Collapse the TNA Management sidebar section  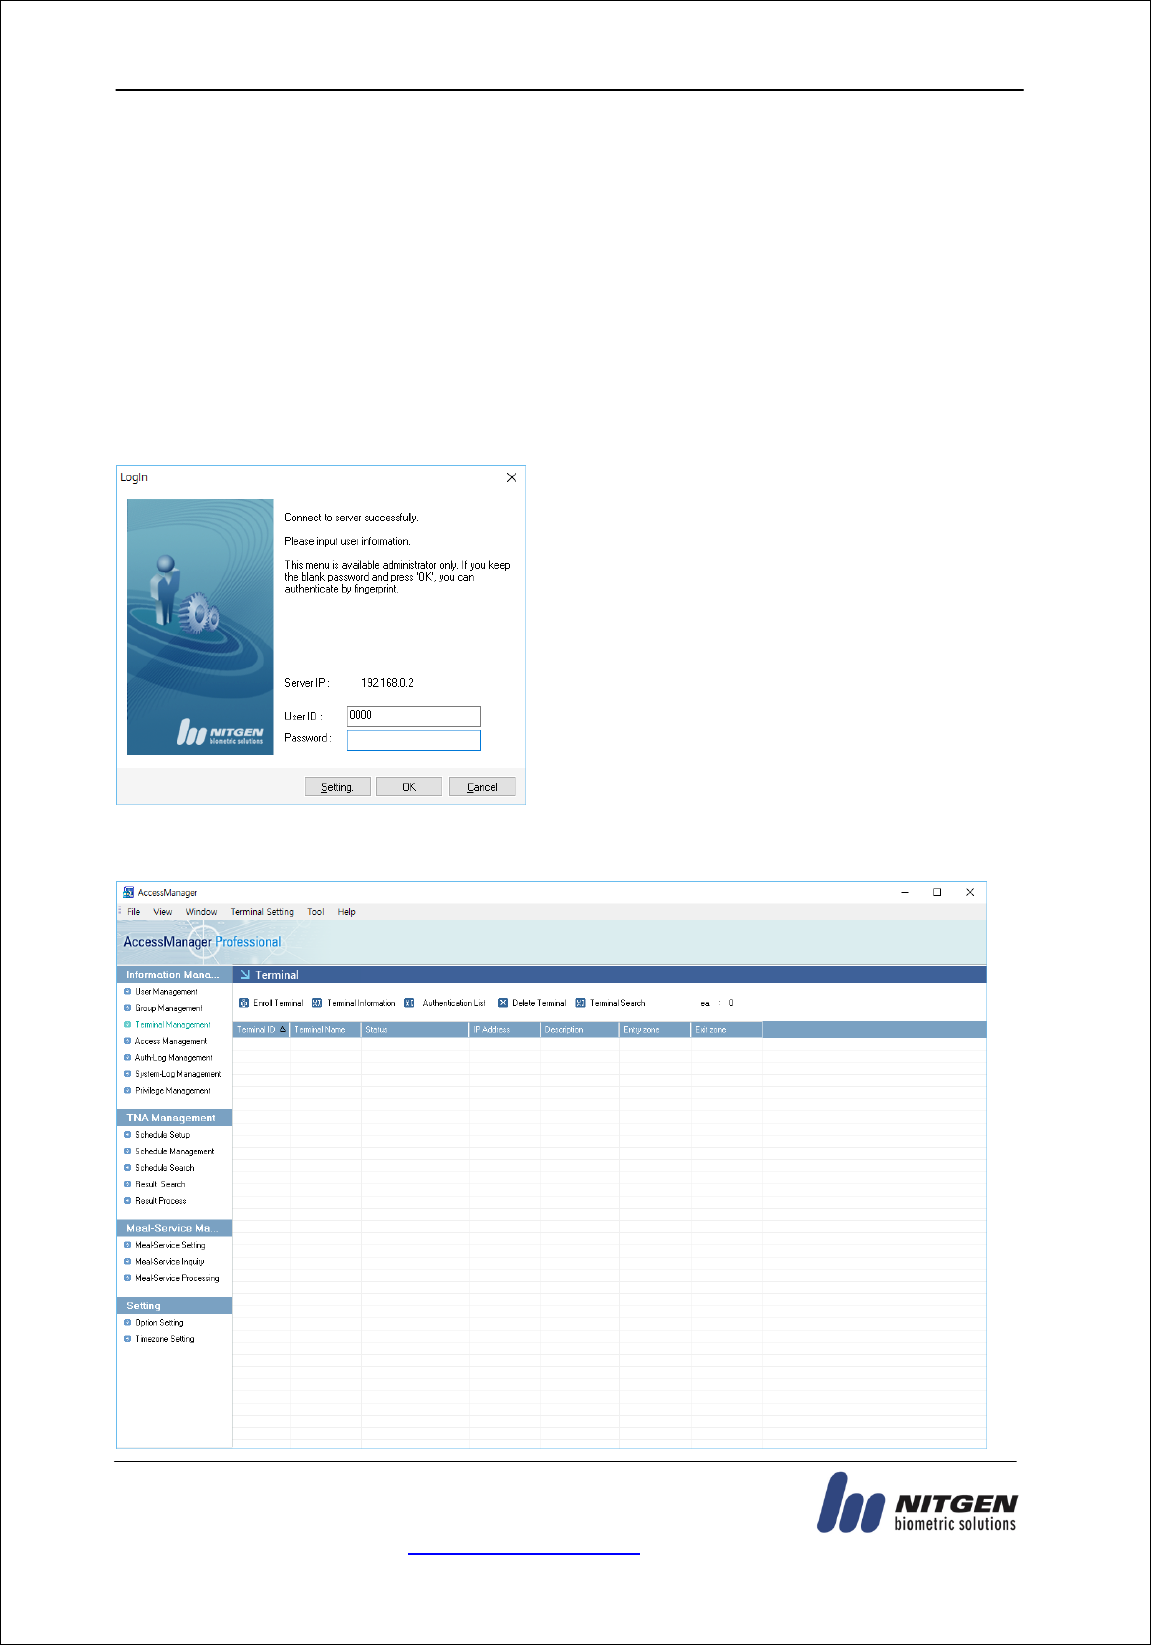pos(174,1118)
